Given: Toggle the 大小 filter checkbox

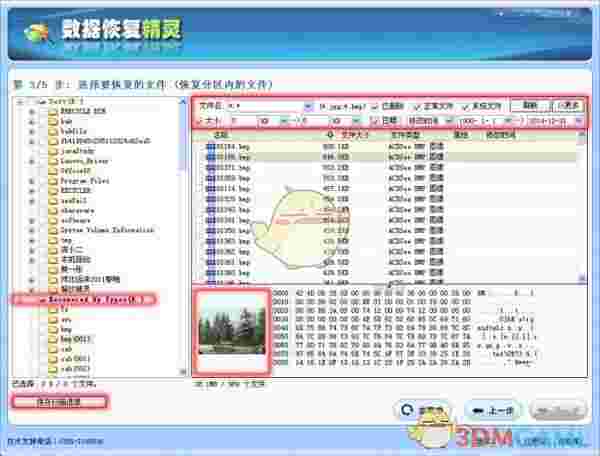Looking at the screenshot, I should tap(199, 121).
